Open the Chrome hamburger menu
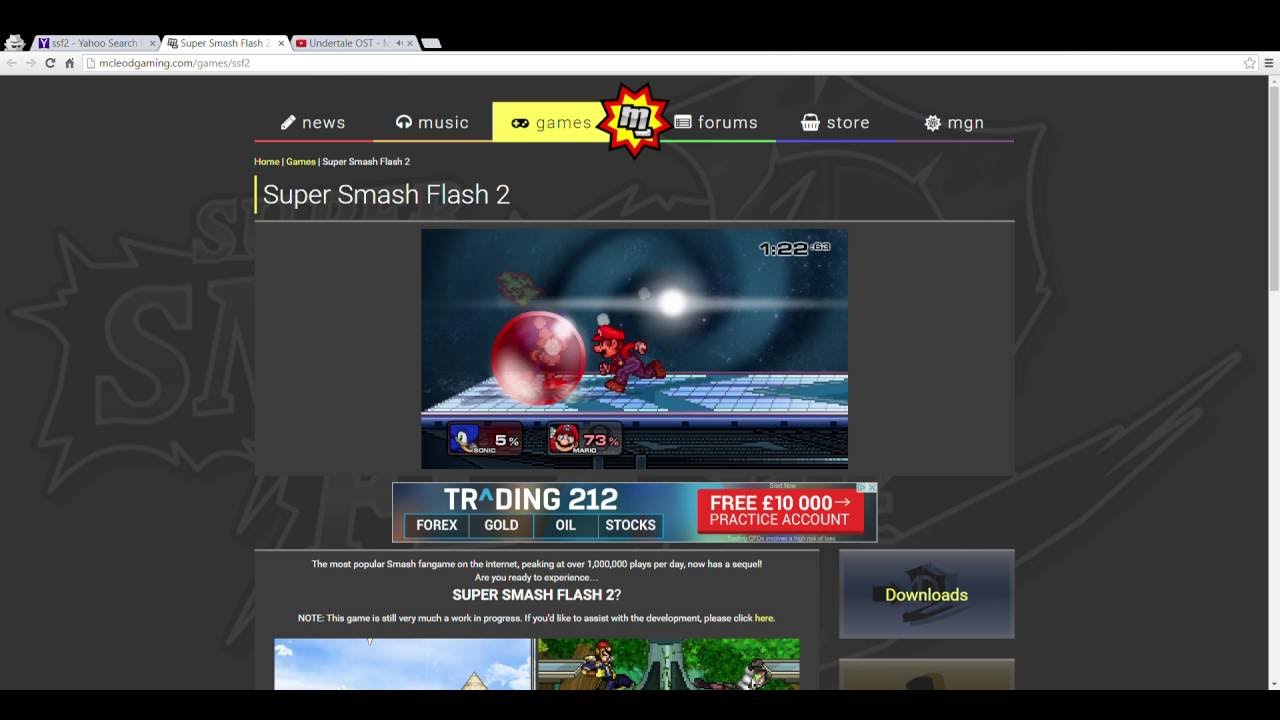Image resolution: width=1280 pixels, height=720 pixels. point(1269,63)
